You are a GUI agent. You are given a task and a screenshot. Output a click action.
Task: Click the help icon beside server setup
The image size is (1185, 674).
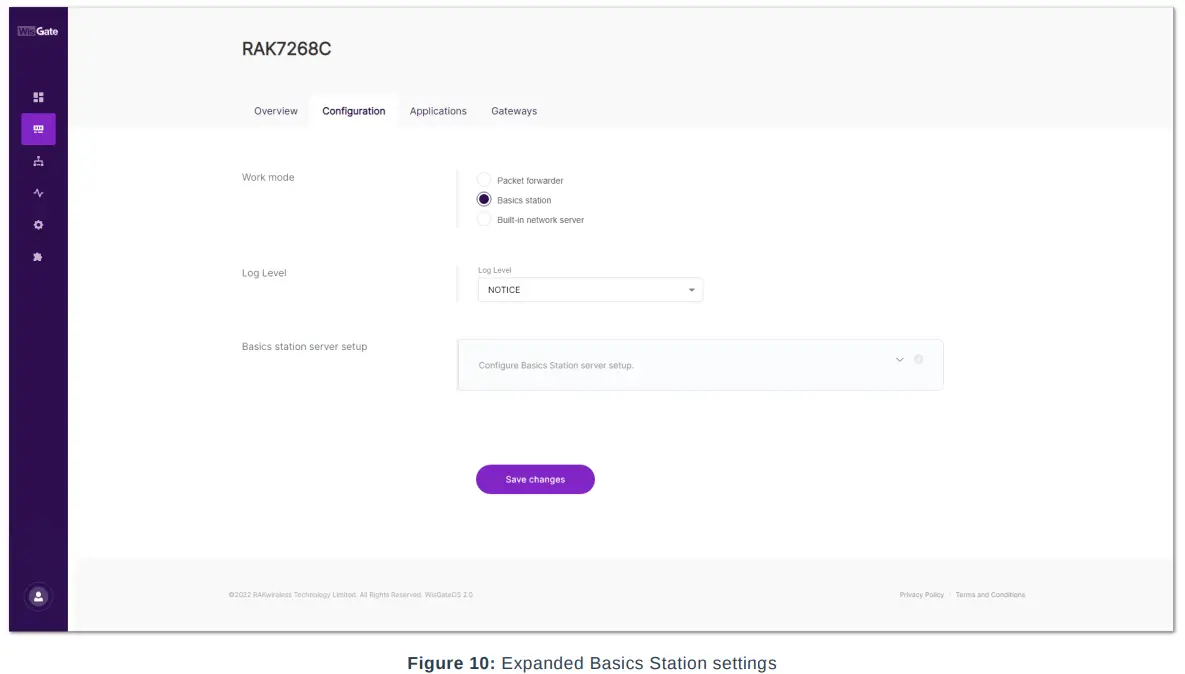[x=918, y=359]
